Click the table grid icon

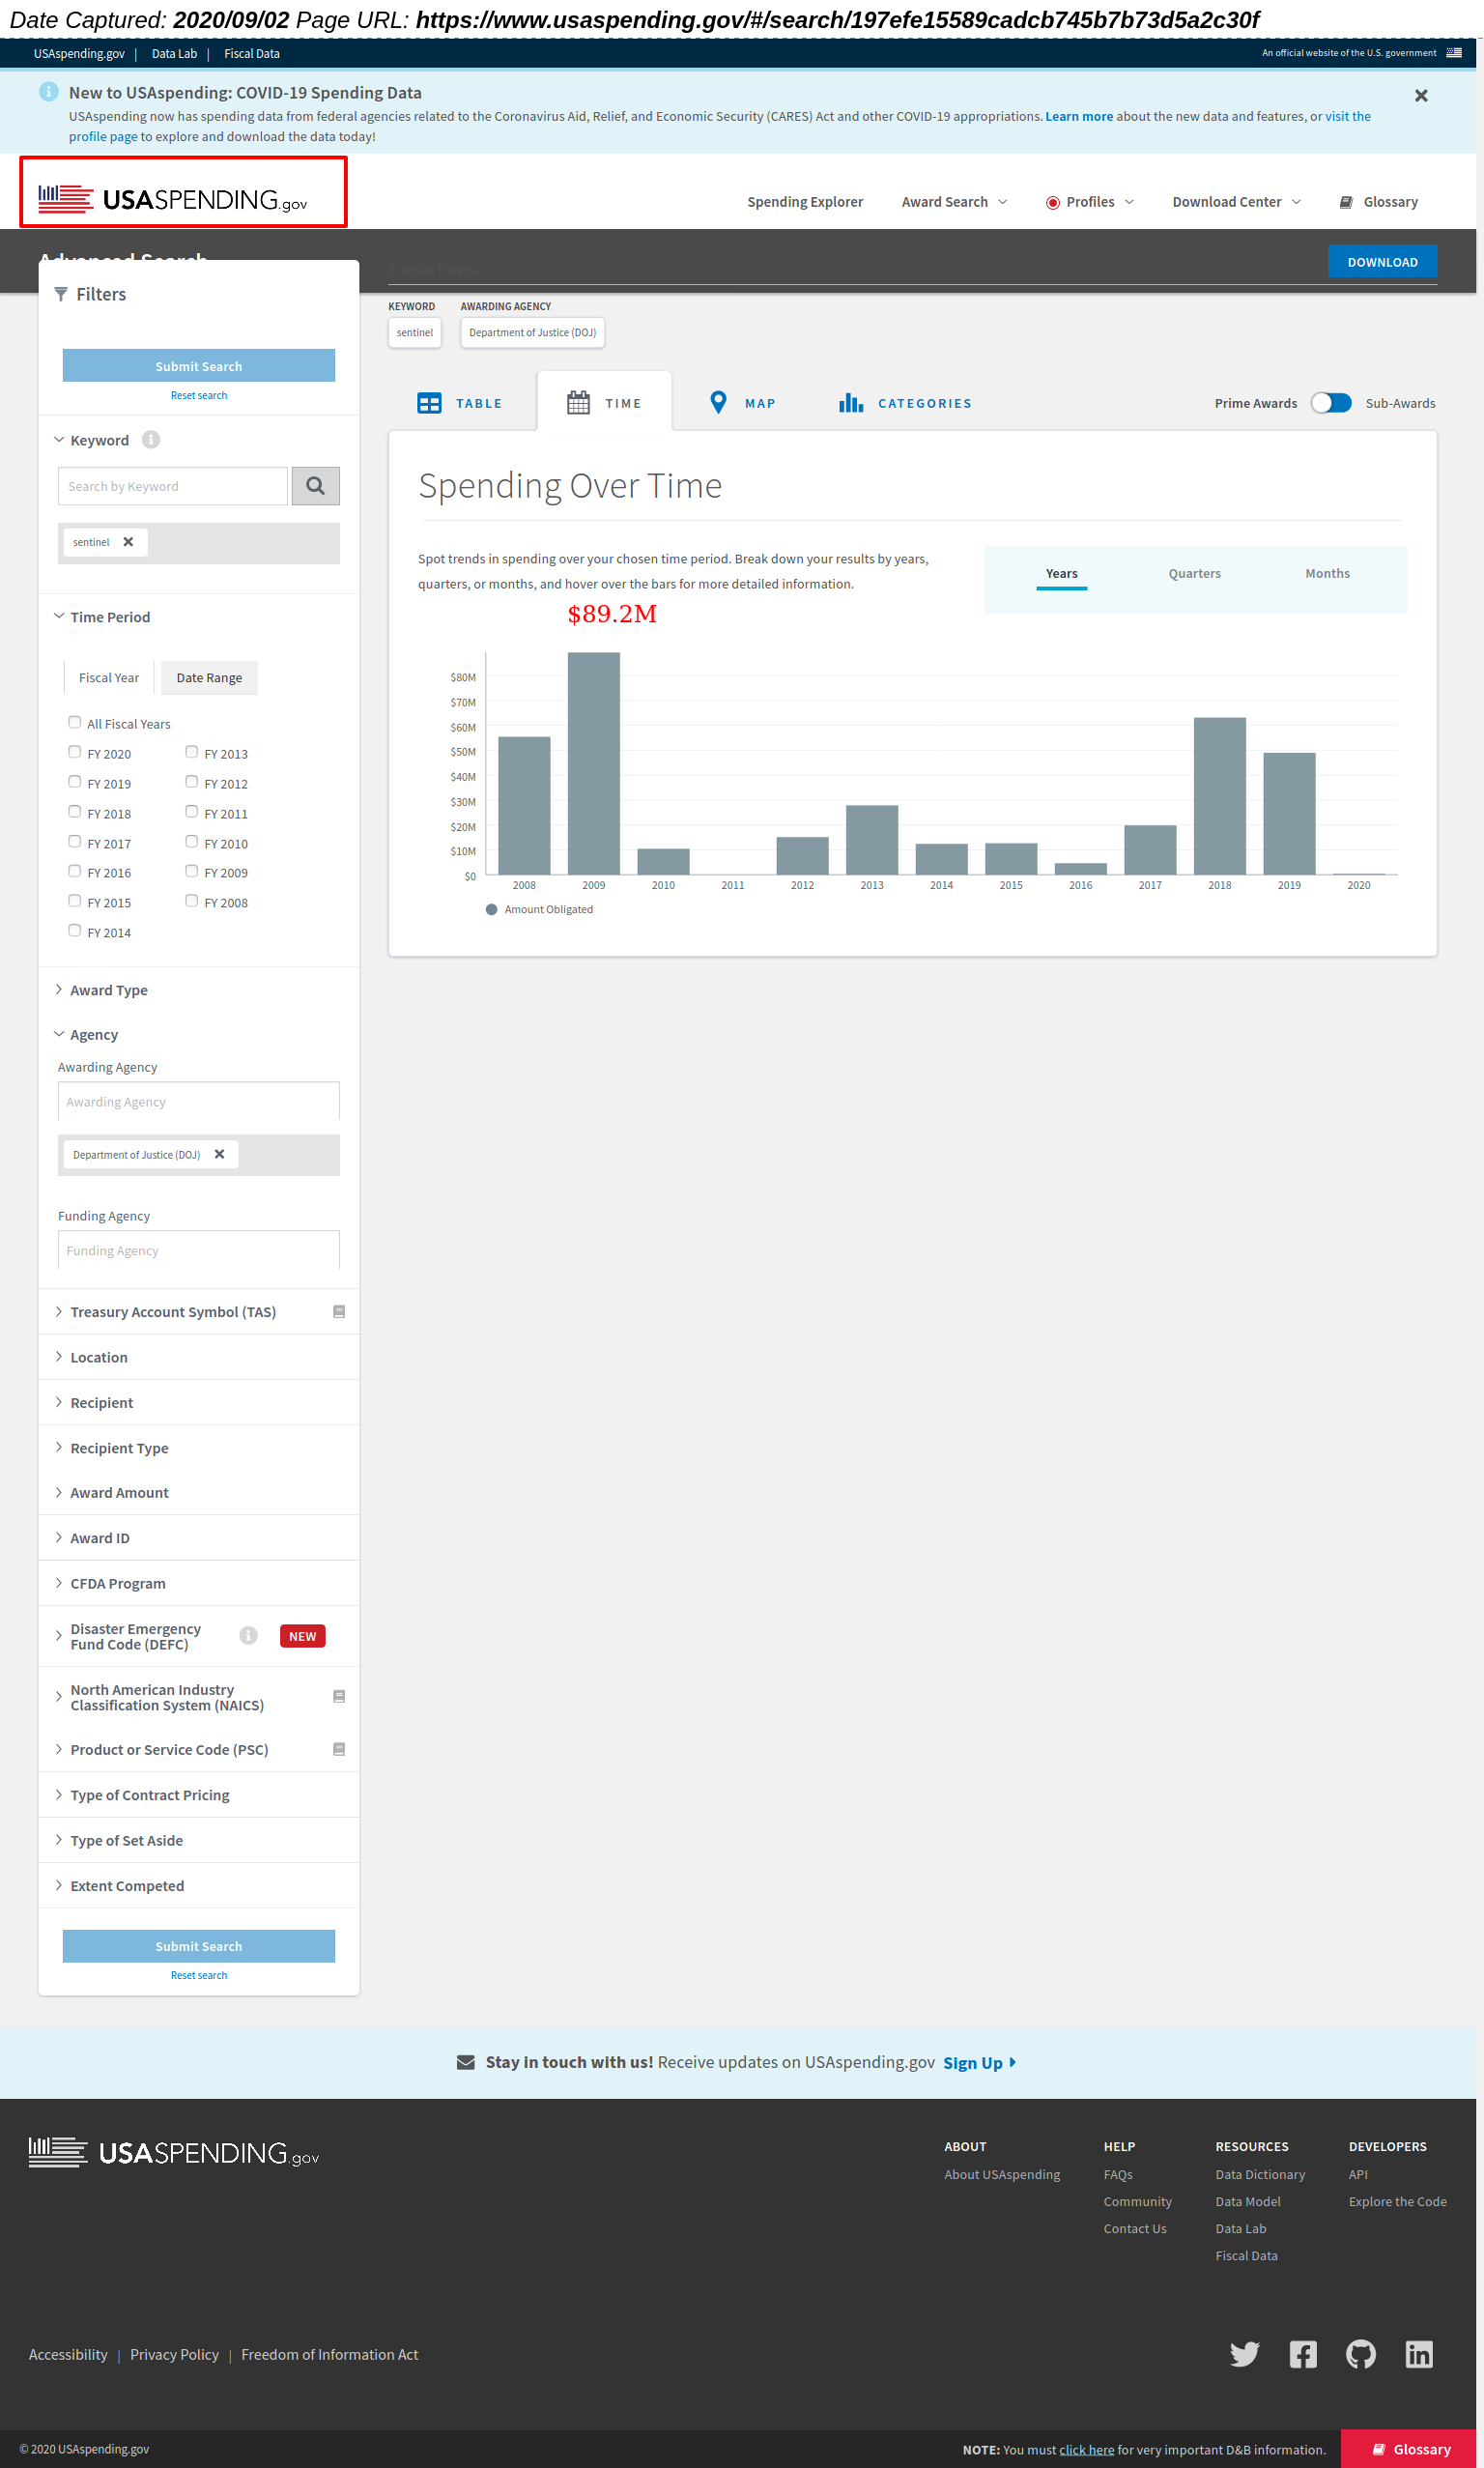pyautogui.click(x=429, y=403)
